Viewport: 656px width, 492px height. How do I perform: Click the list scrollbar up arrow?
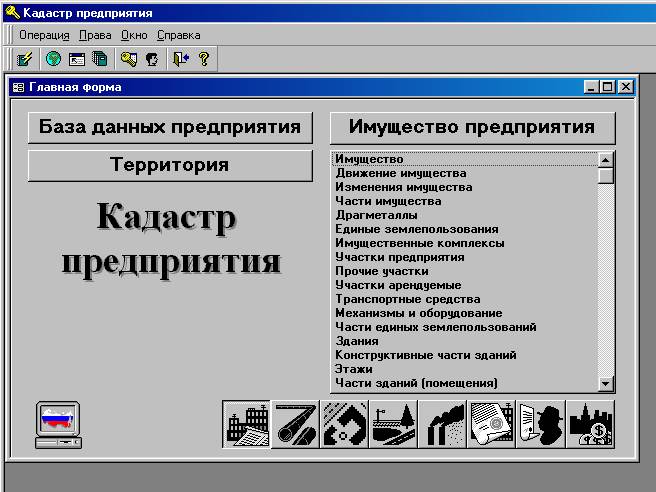[x=605, y=159]
